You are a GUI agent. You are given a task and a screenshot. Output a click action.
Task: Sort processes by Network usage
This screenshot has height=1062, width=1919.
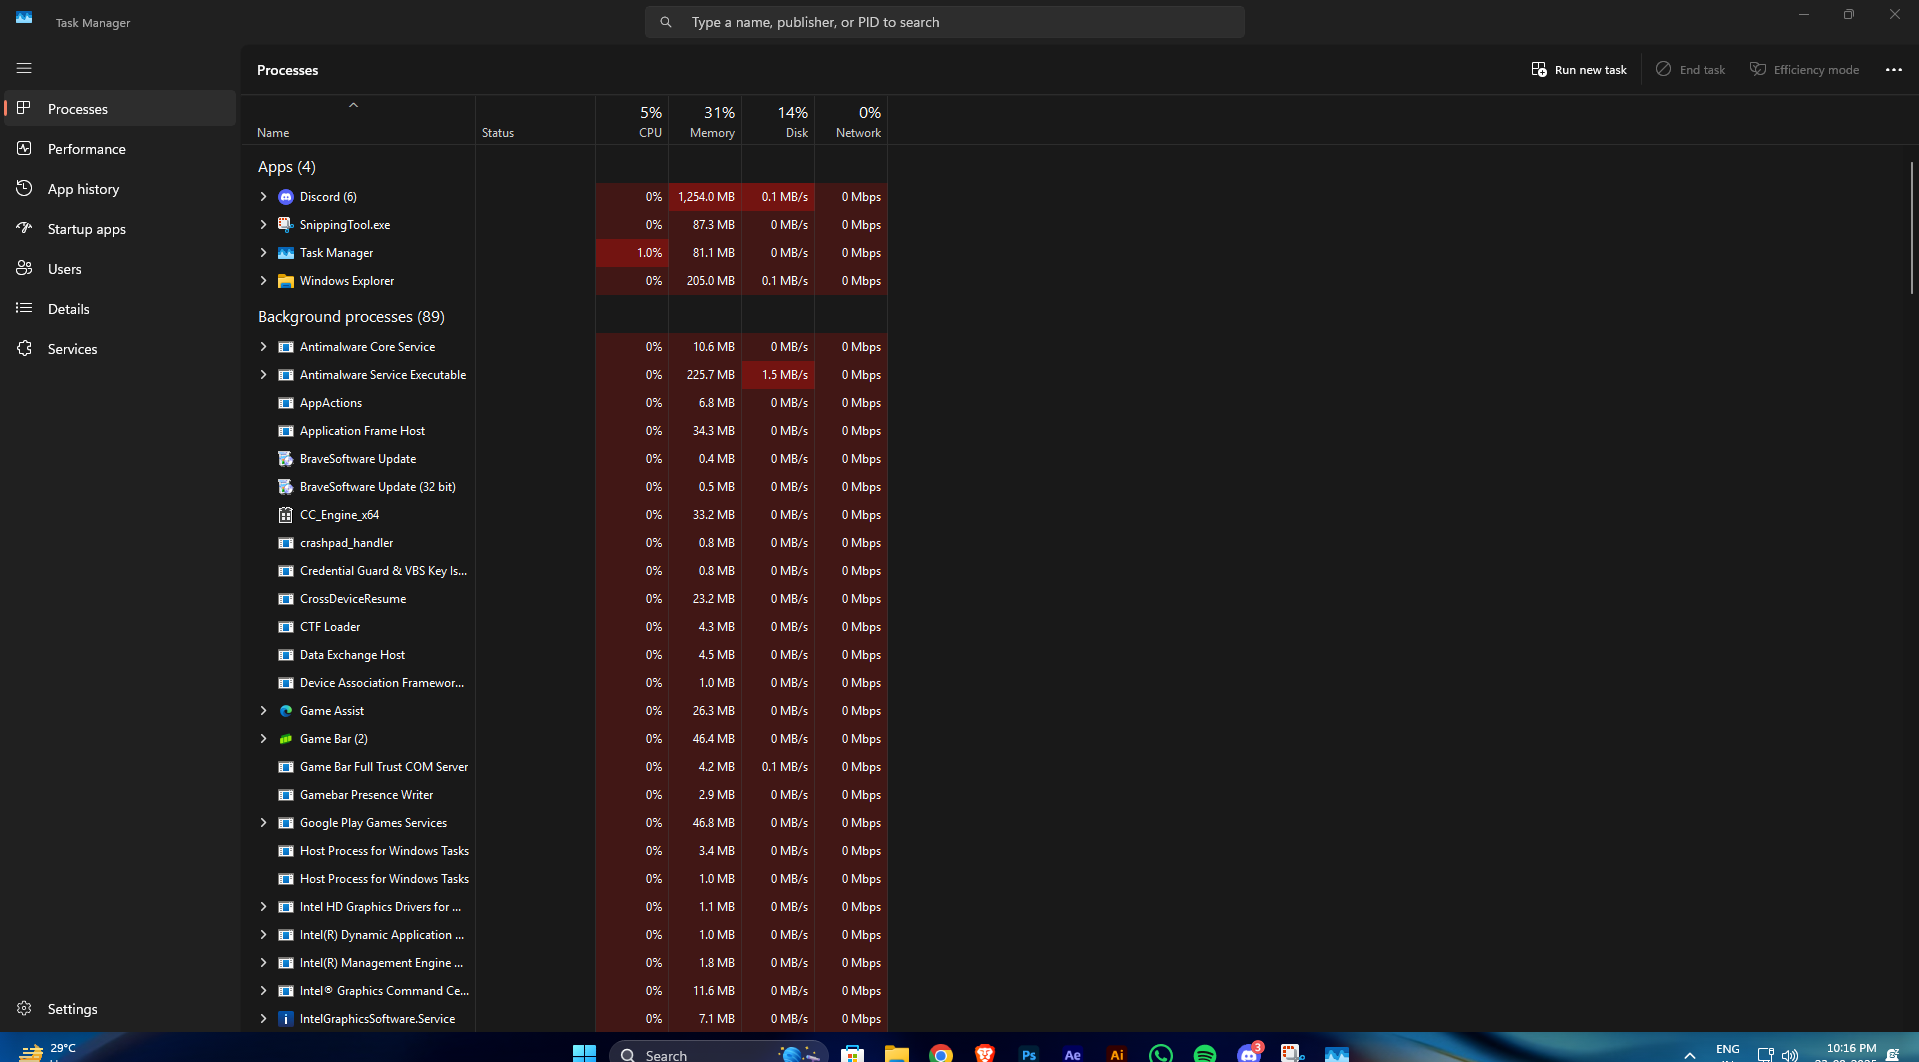851,121
